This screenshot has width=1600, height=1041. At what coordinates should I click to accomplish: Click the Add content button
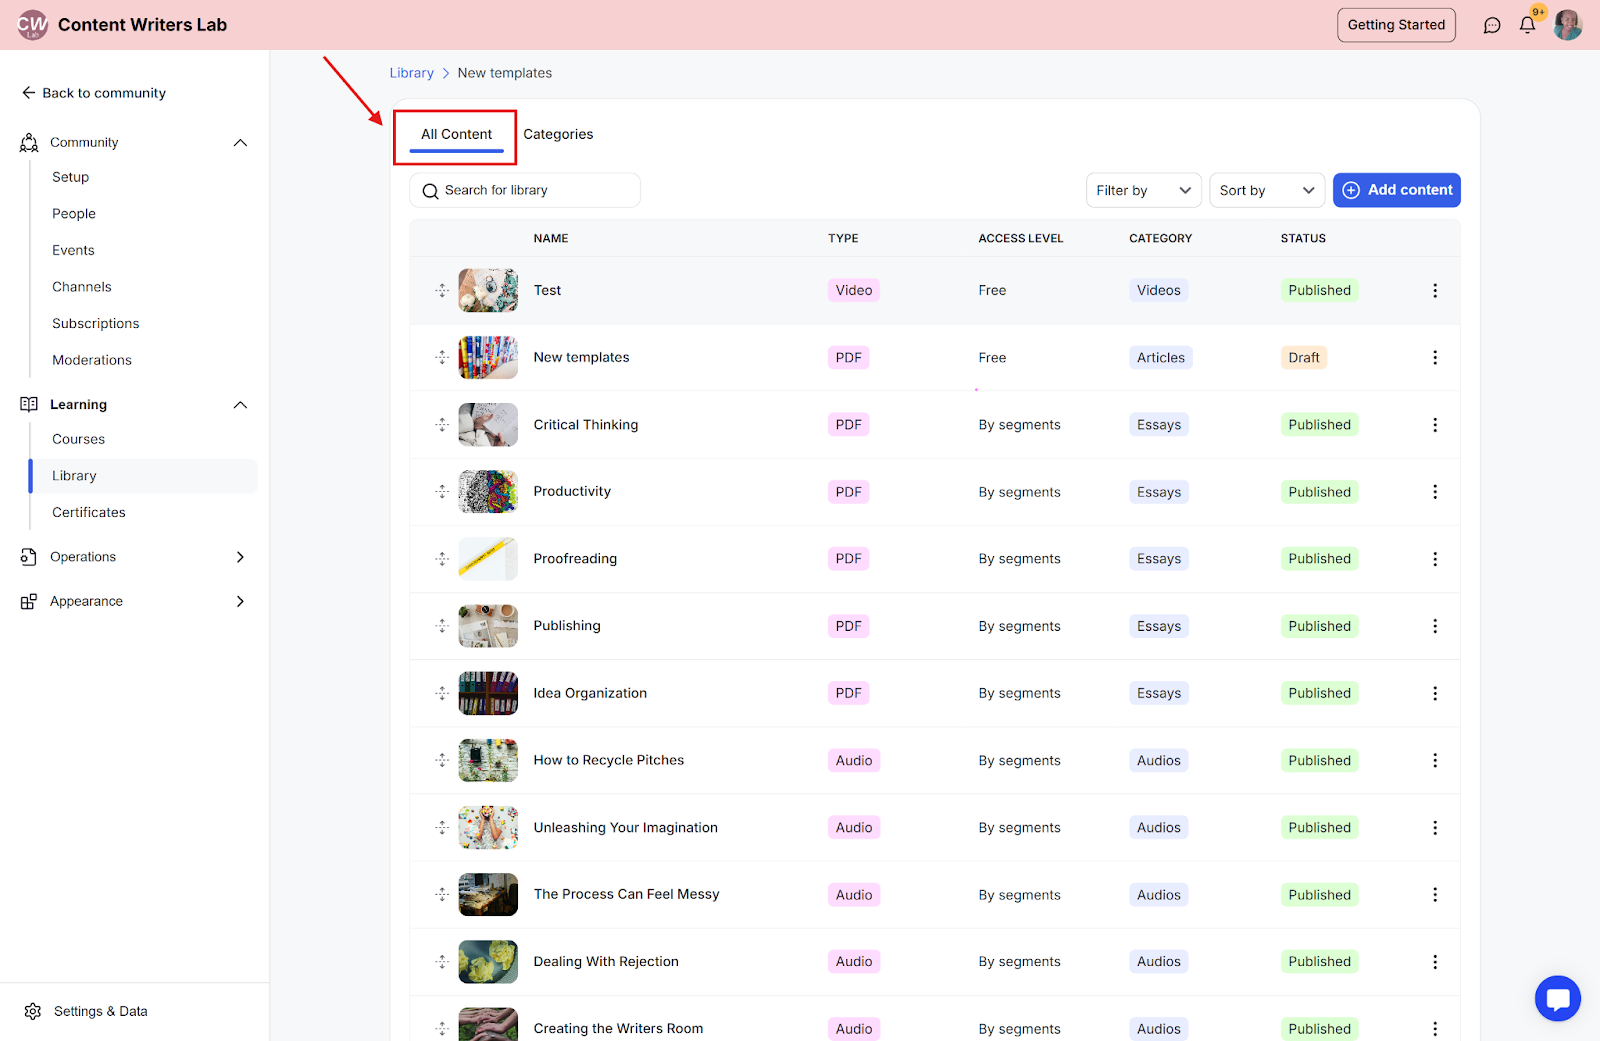[x=1396, y=190]
